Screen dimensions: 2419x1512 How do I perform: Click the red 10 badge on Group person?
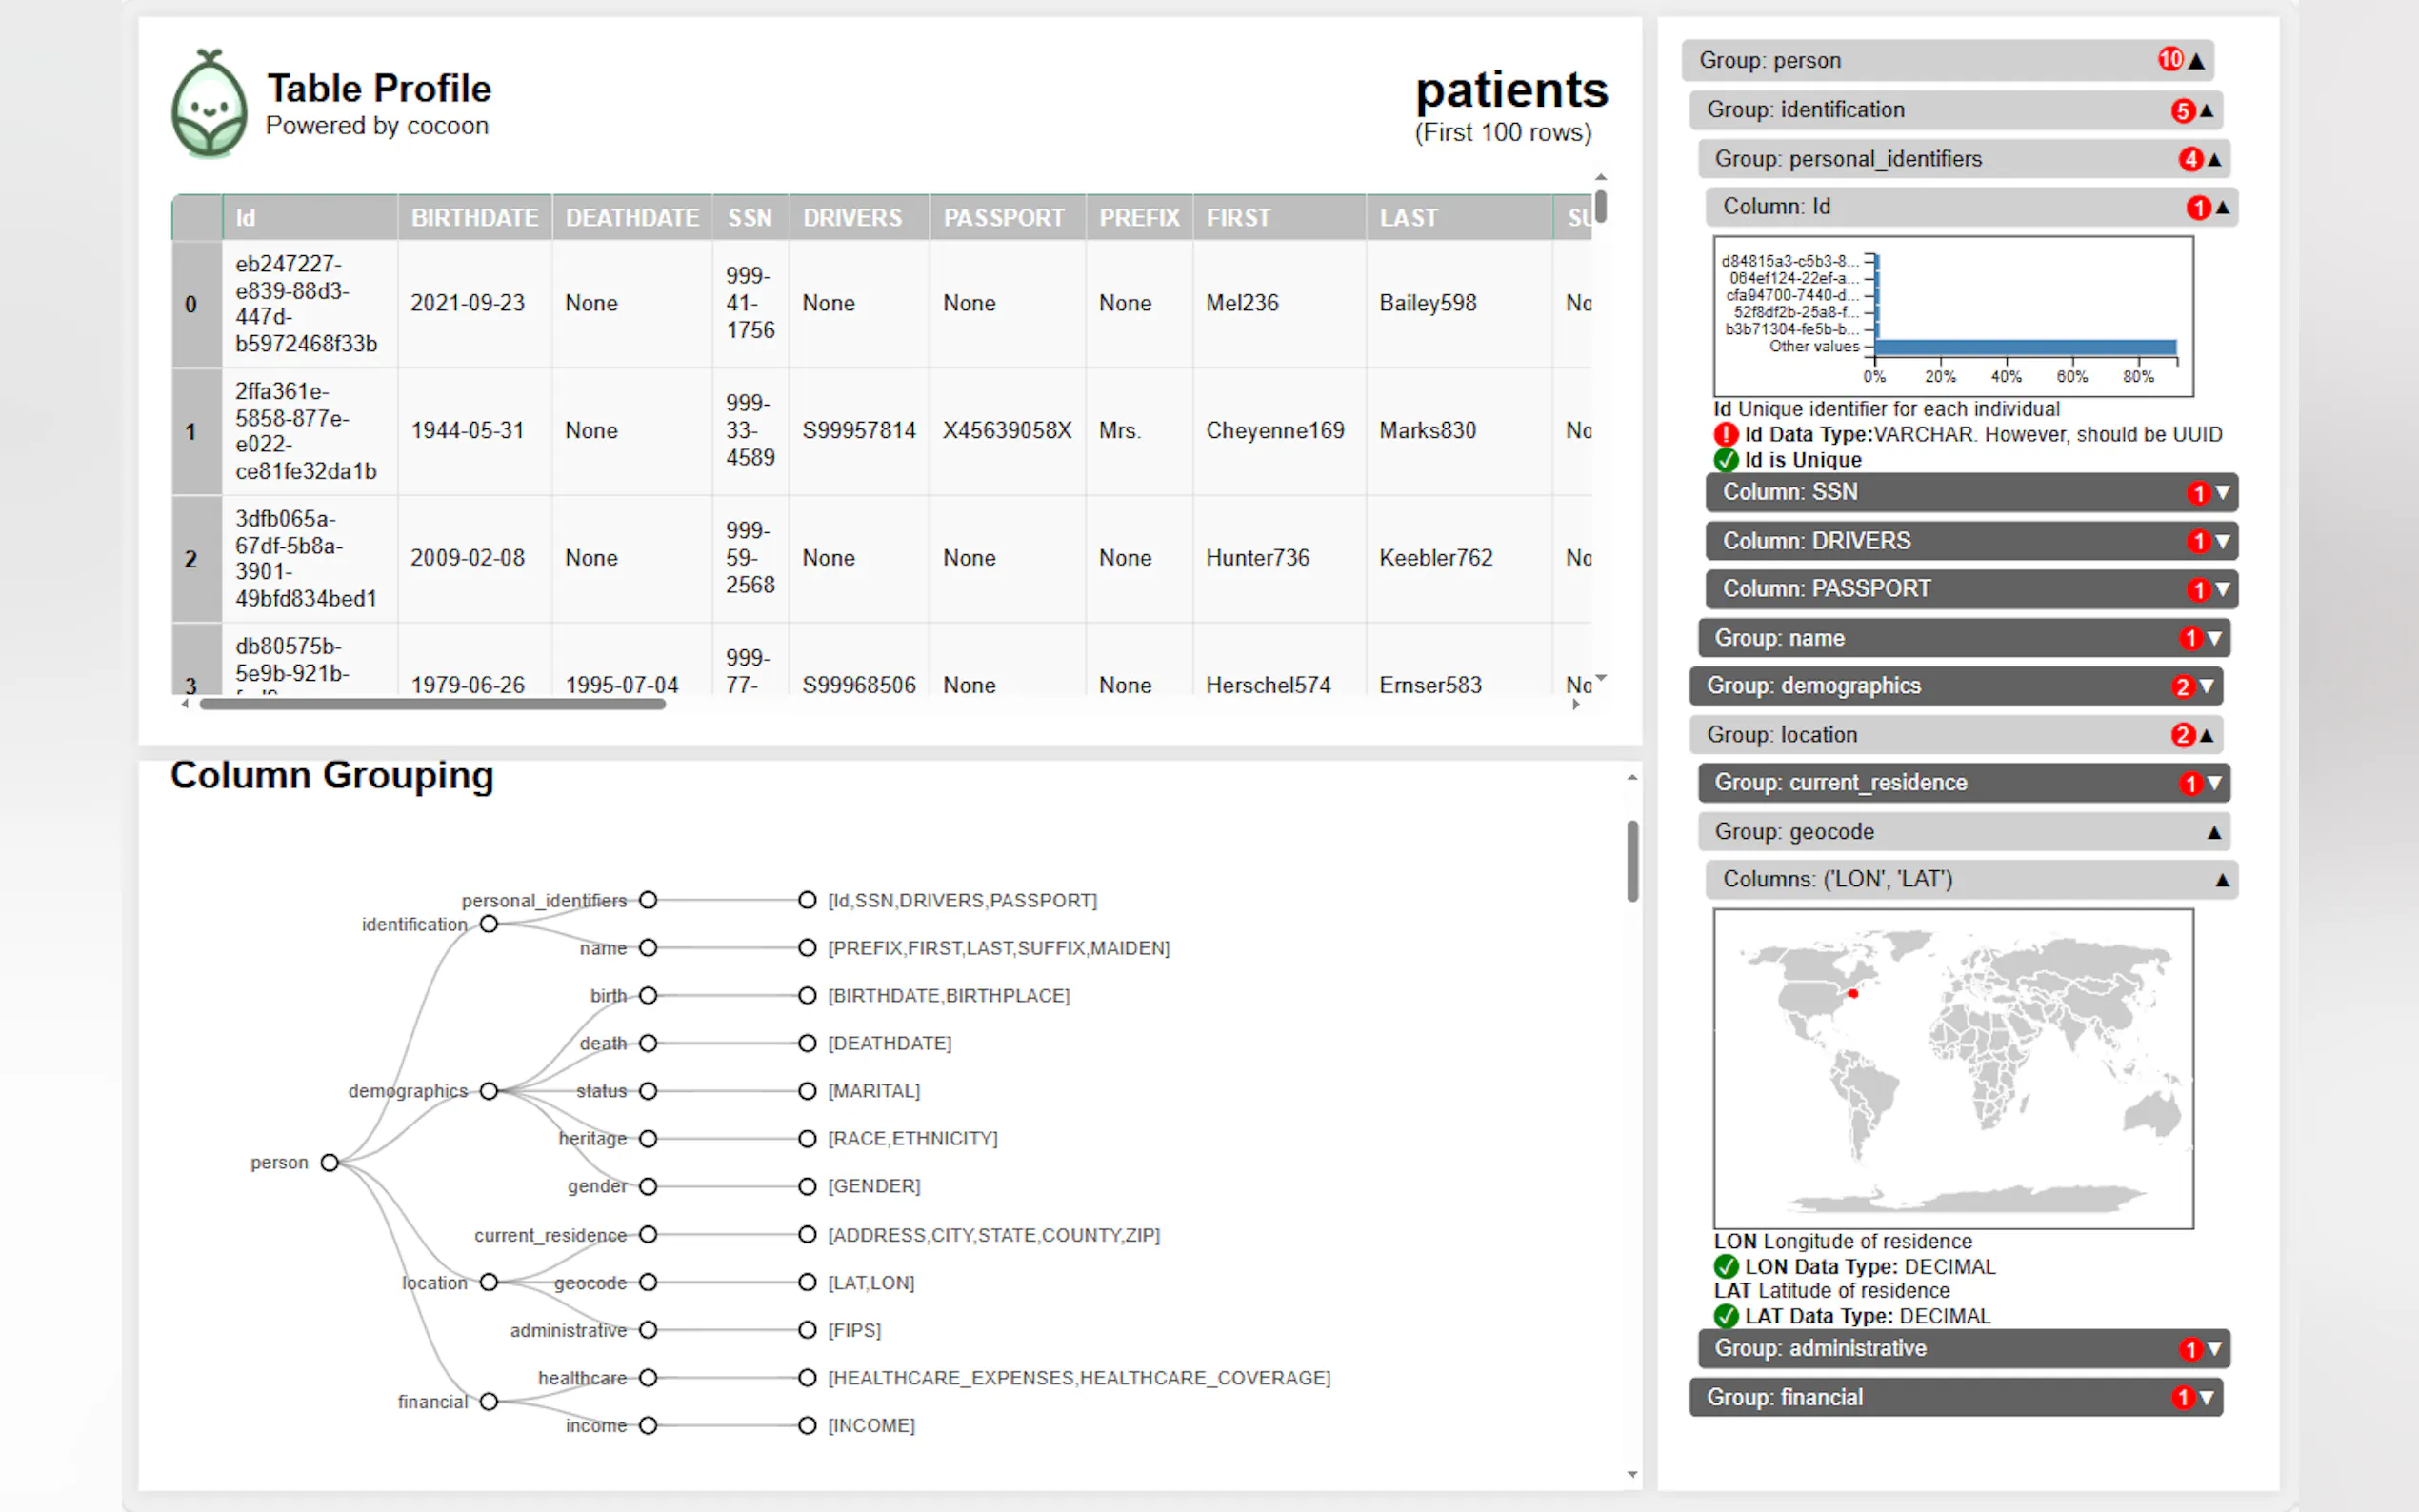click(x=2170, y=60)
